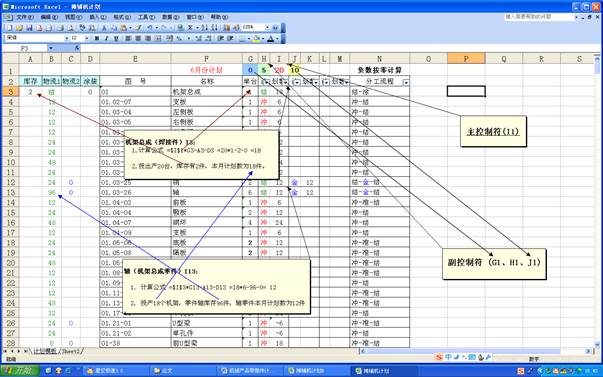The image size is (603, 377).
Task: Open the yellow fill color picker
Action: (x=256, y=38)
